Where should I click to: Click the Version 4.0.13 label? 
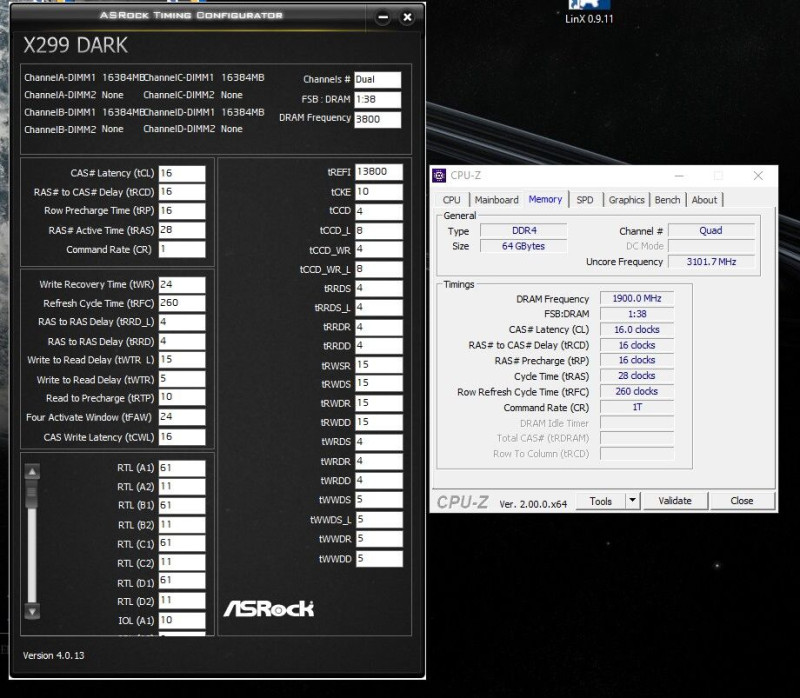click(54, 656)
